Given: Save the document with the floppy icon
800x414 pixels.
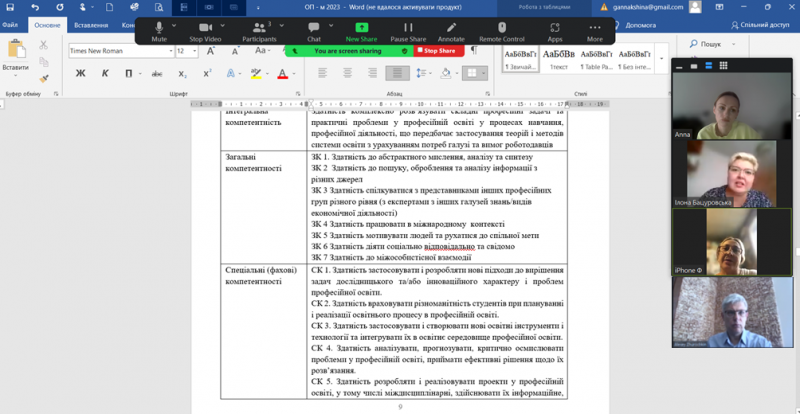Looking at the screenshot, I should (x=10, y=7).
